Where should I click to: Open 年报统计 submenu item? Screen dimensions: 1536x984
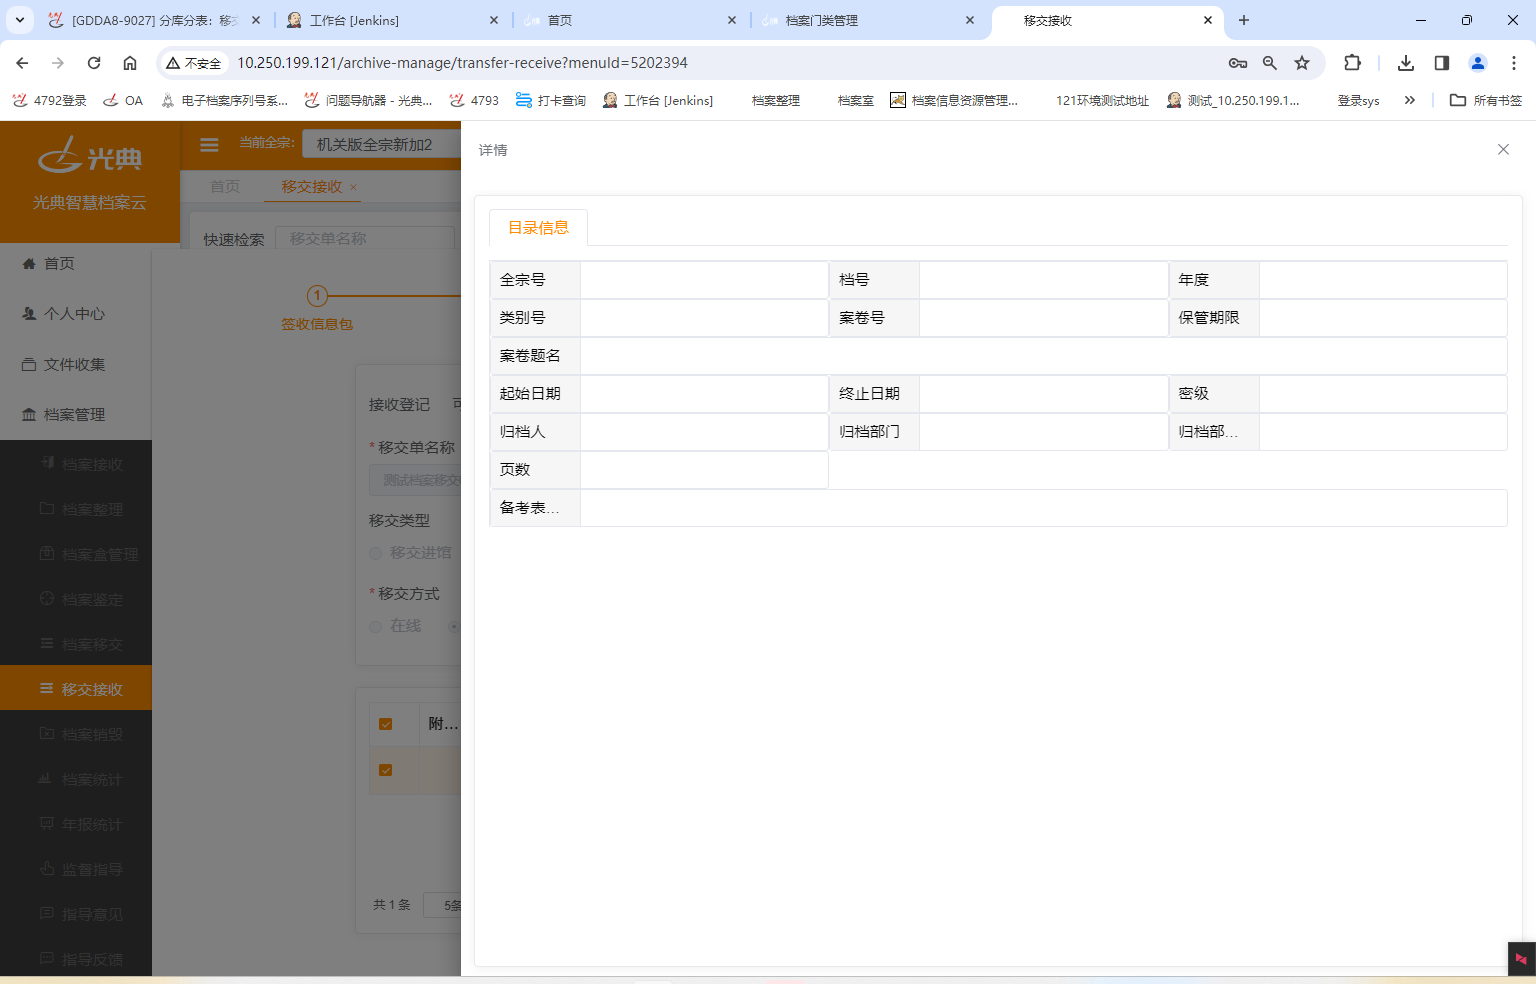(x=92, y=825)
